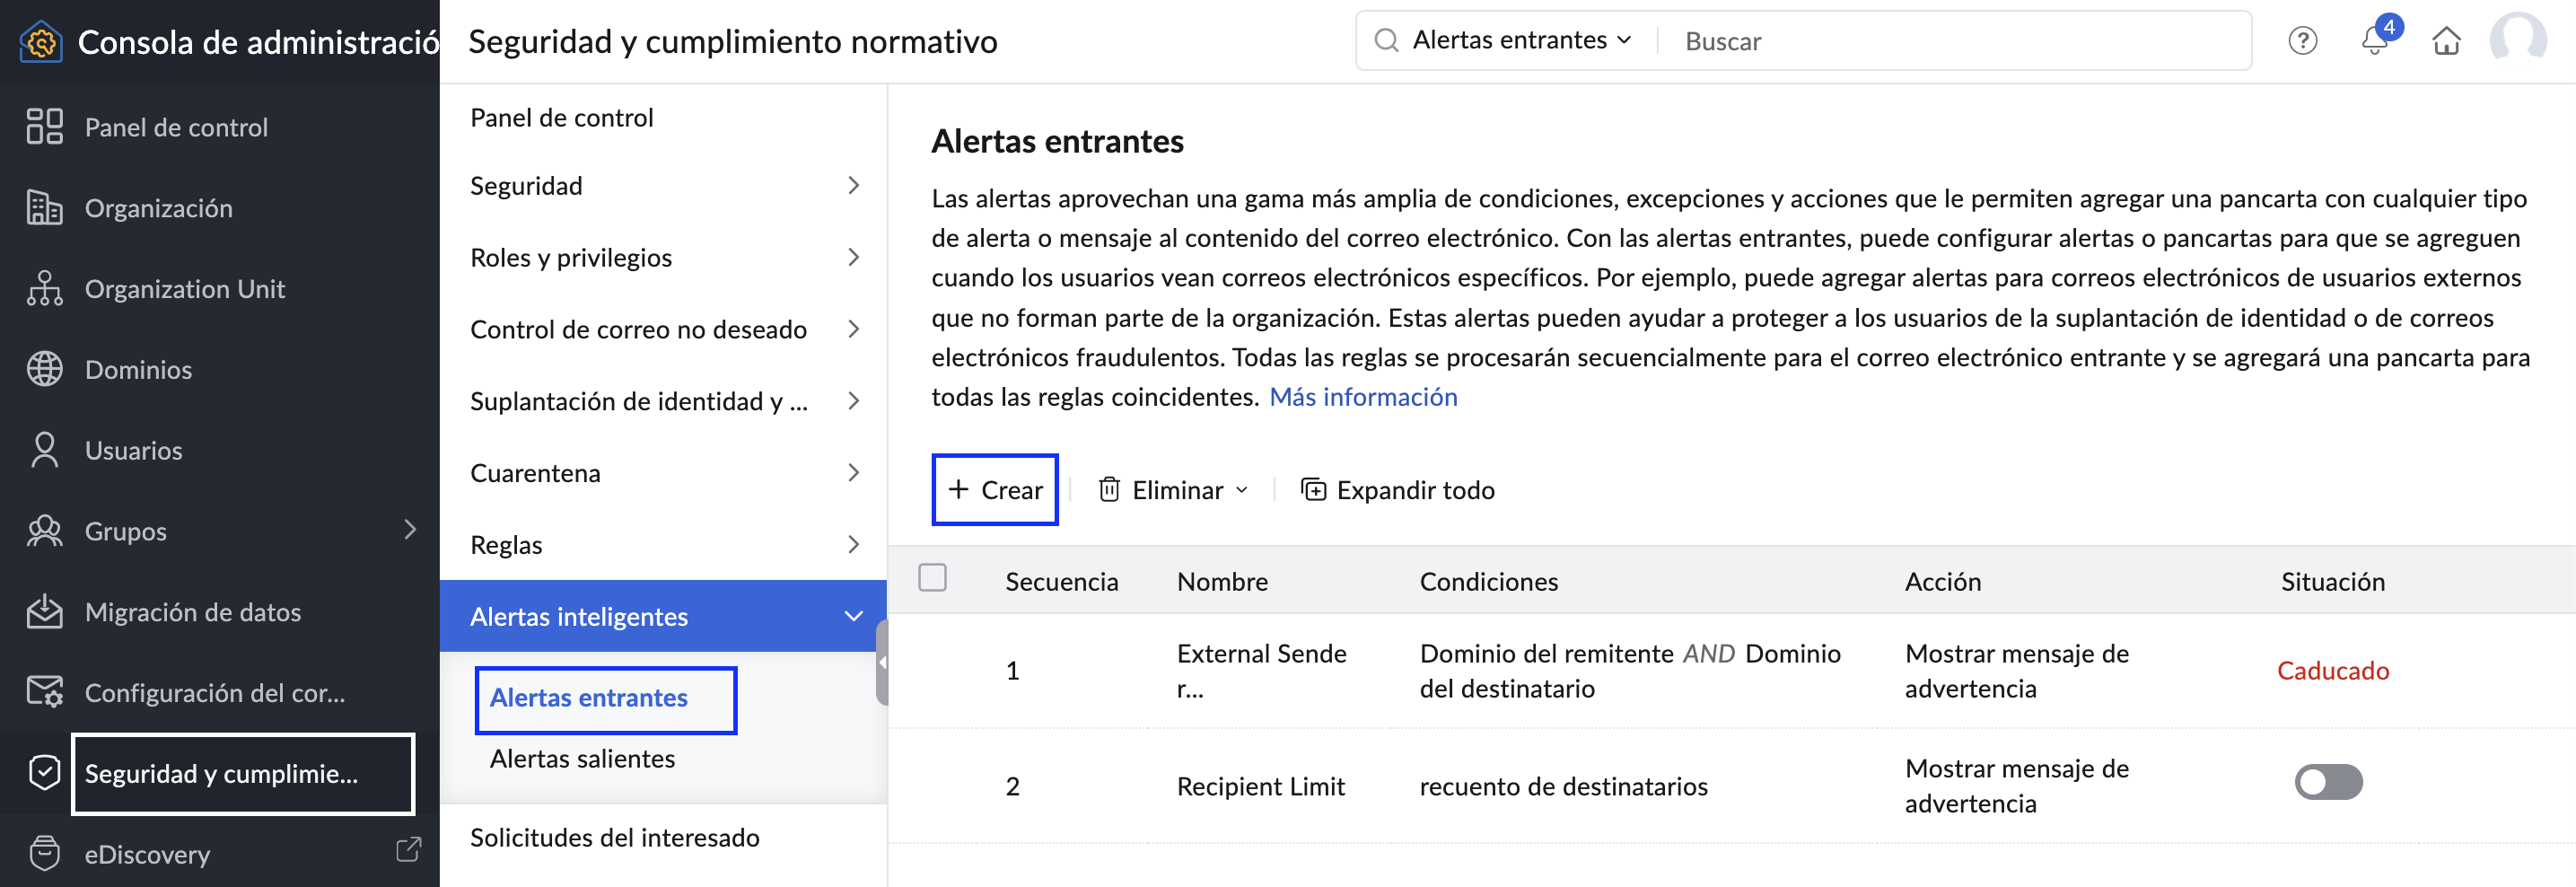This screenshot has width=2576, height=887.
Task: Click the Secuencia column header
Action: tap(1061, 582)
